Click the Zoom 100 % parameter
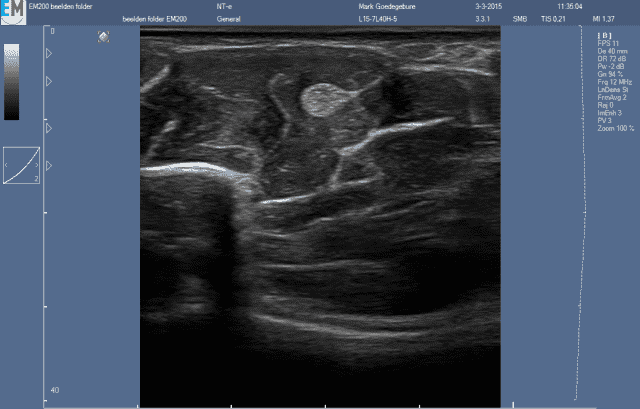640x409 pixels. [x=614, y=129]
